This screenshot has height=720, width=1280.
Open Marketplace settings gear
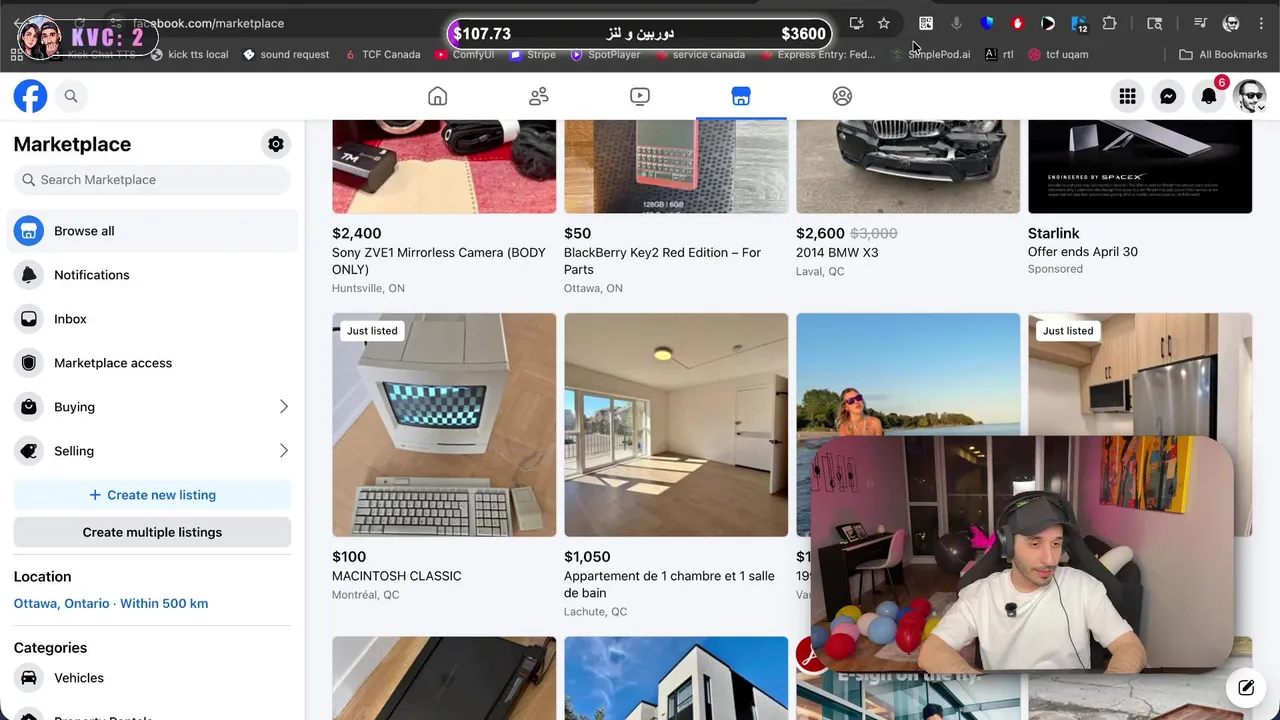pyautogui.click(x=276, y=144)
